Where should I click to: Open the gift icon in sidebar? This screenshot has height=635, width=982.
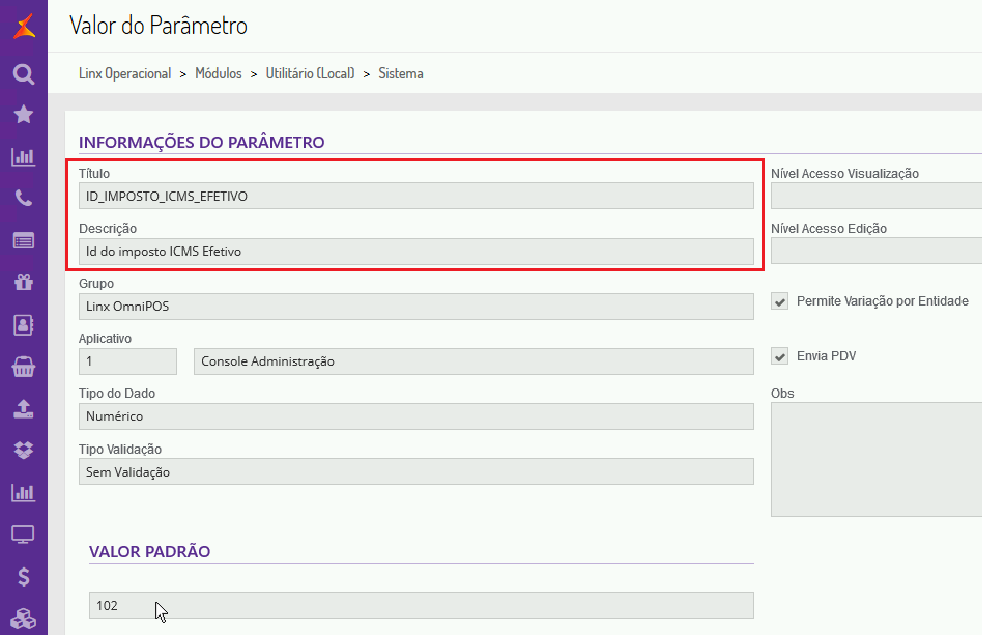click(x=23, y=282)
